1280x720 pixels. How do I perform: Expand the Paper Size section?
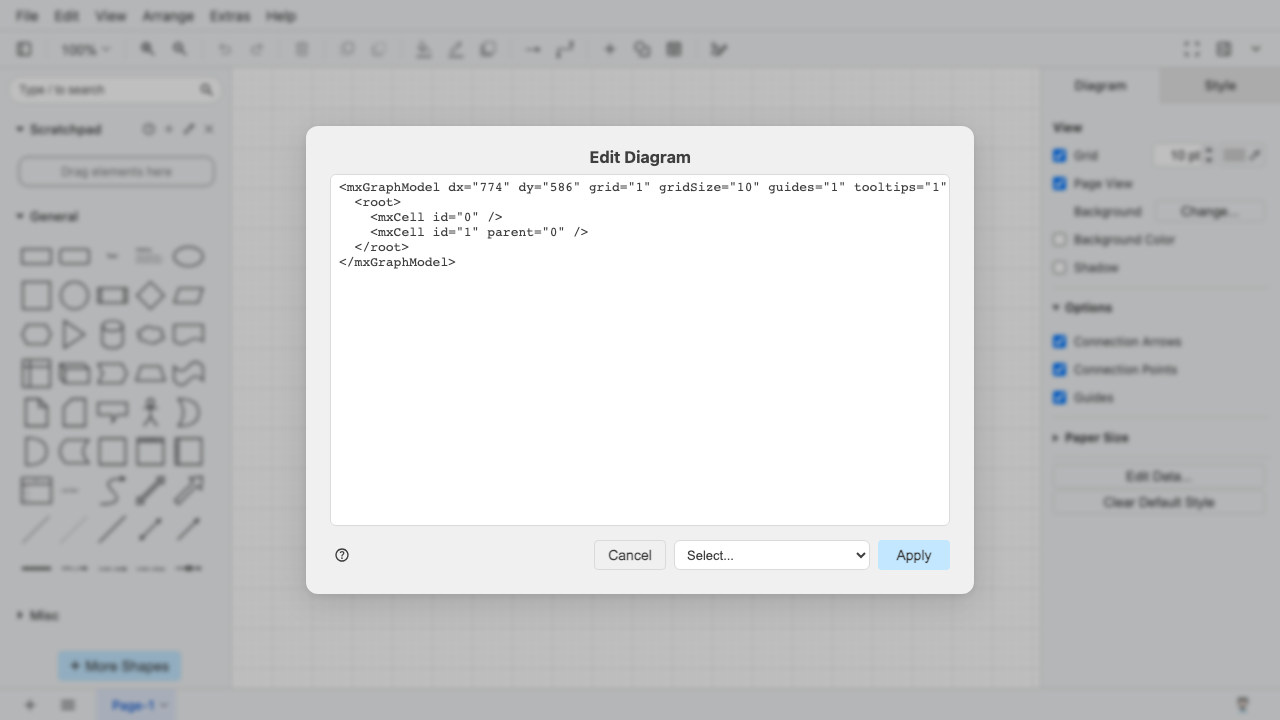(x=1090, y=437)
